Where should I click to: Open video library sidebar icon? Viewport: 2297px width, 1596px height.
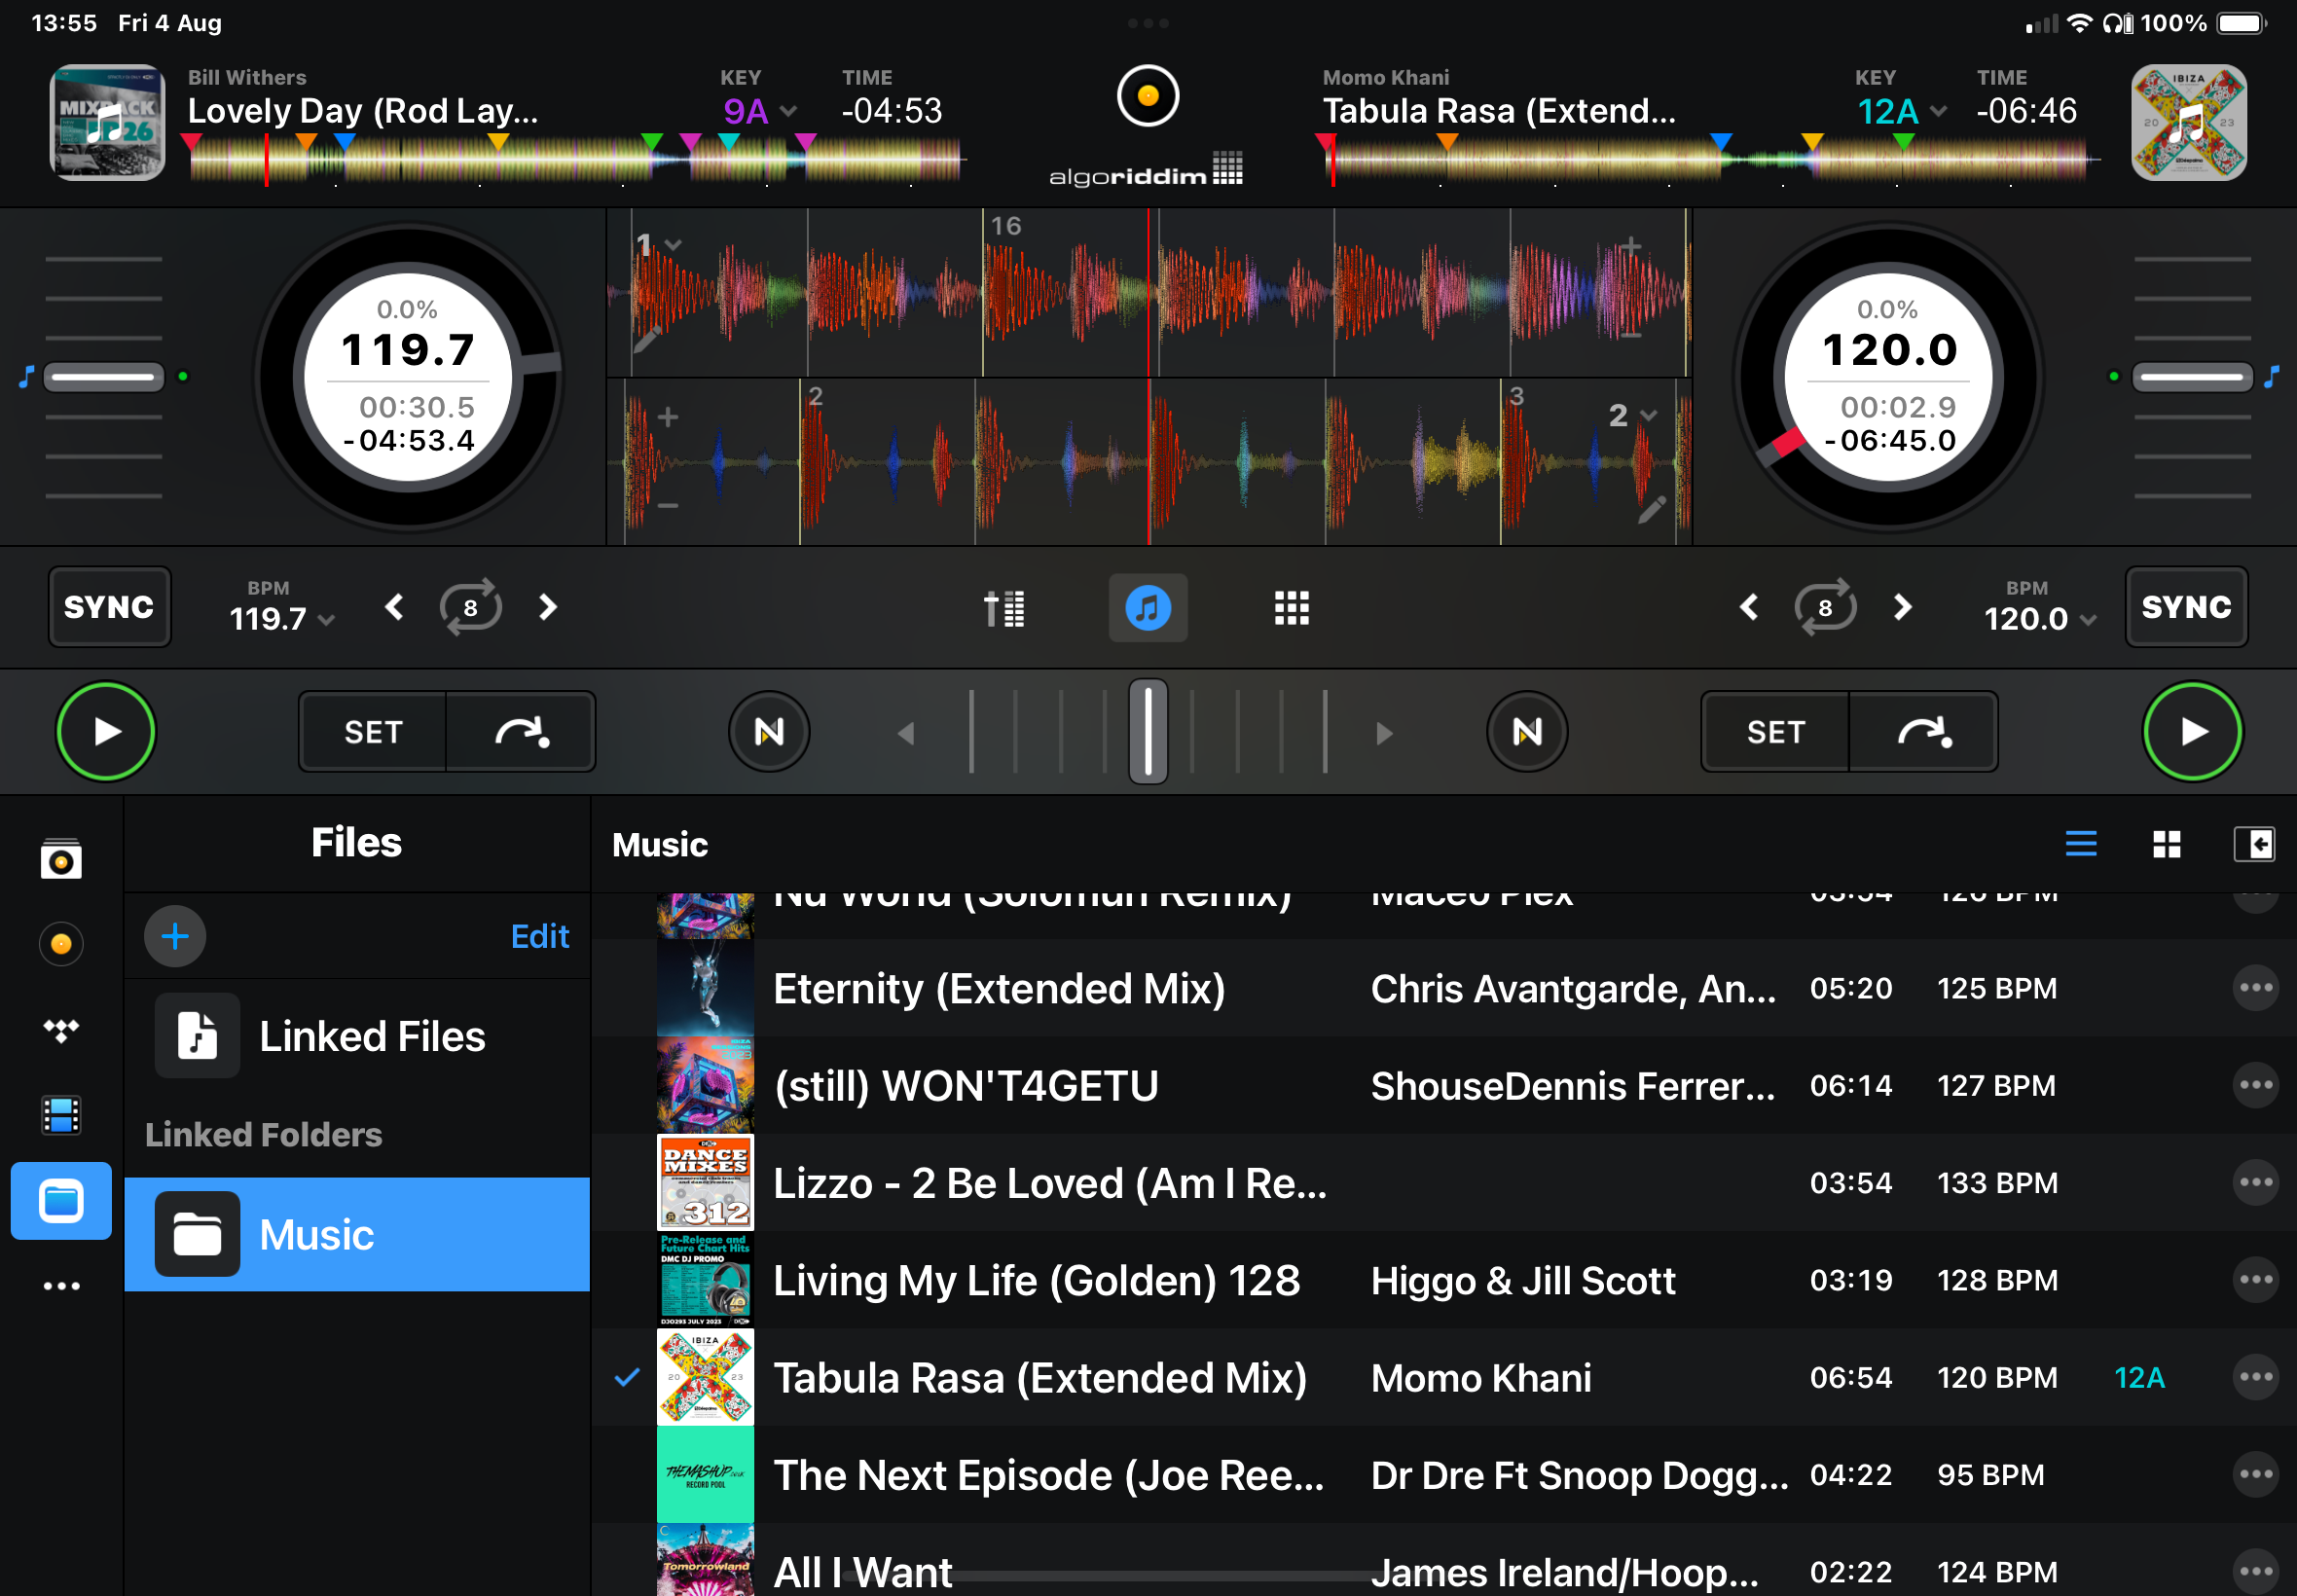click(61, 1115)
